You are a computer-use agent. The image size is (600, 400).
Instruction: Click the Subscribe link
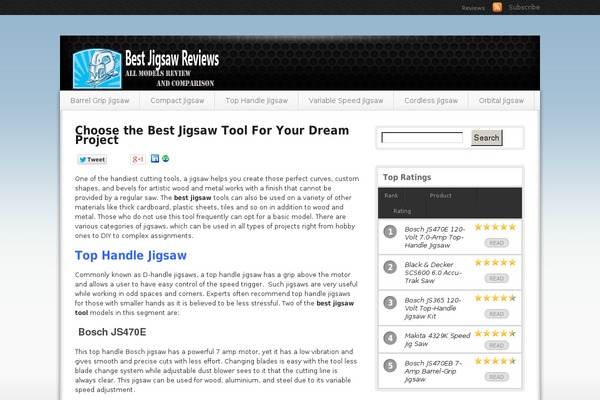click(x=524, y=7)
